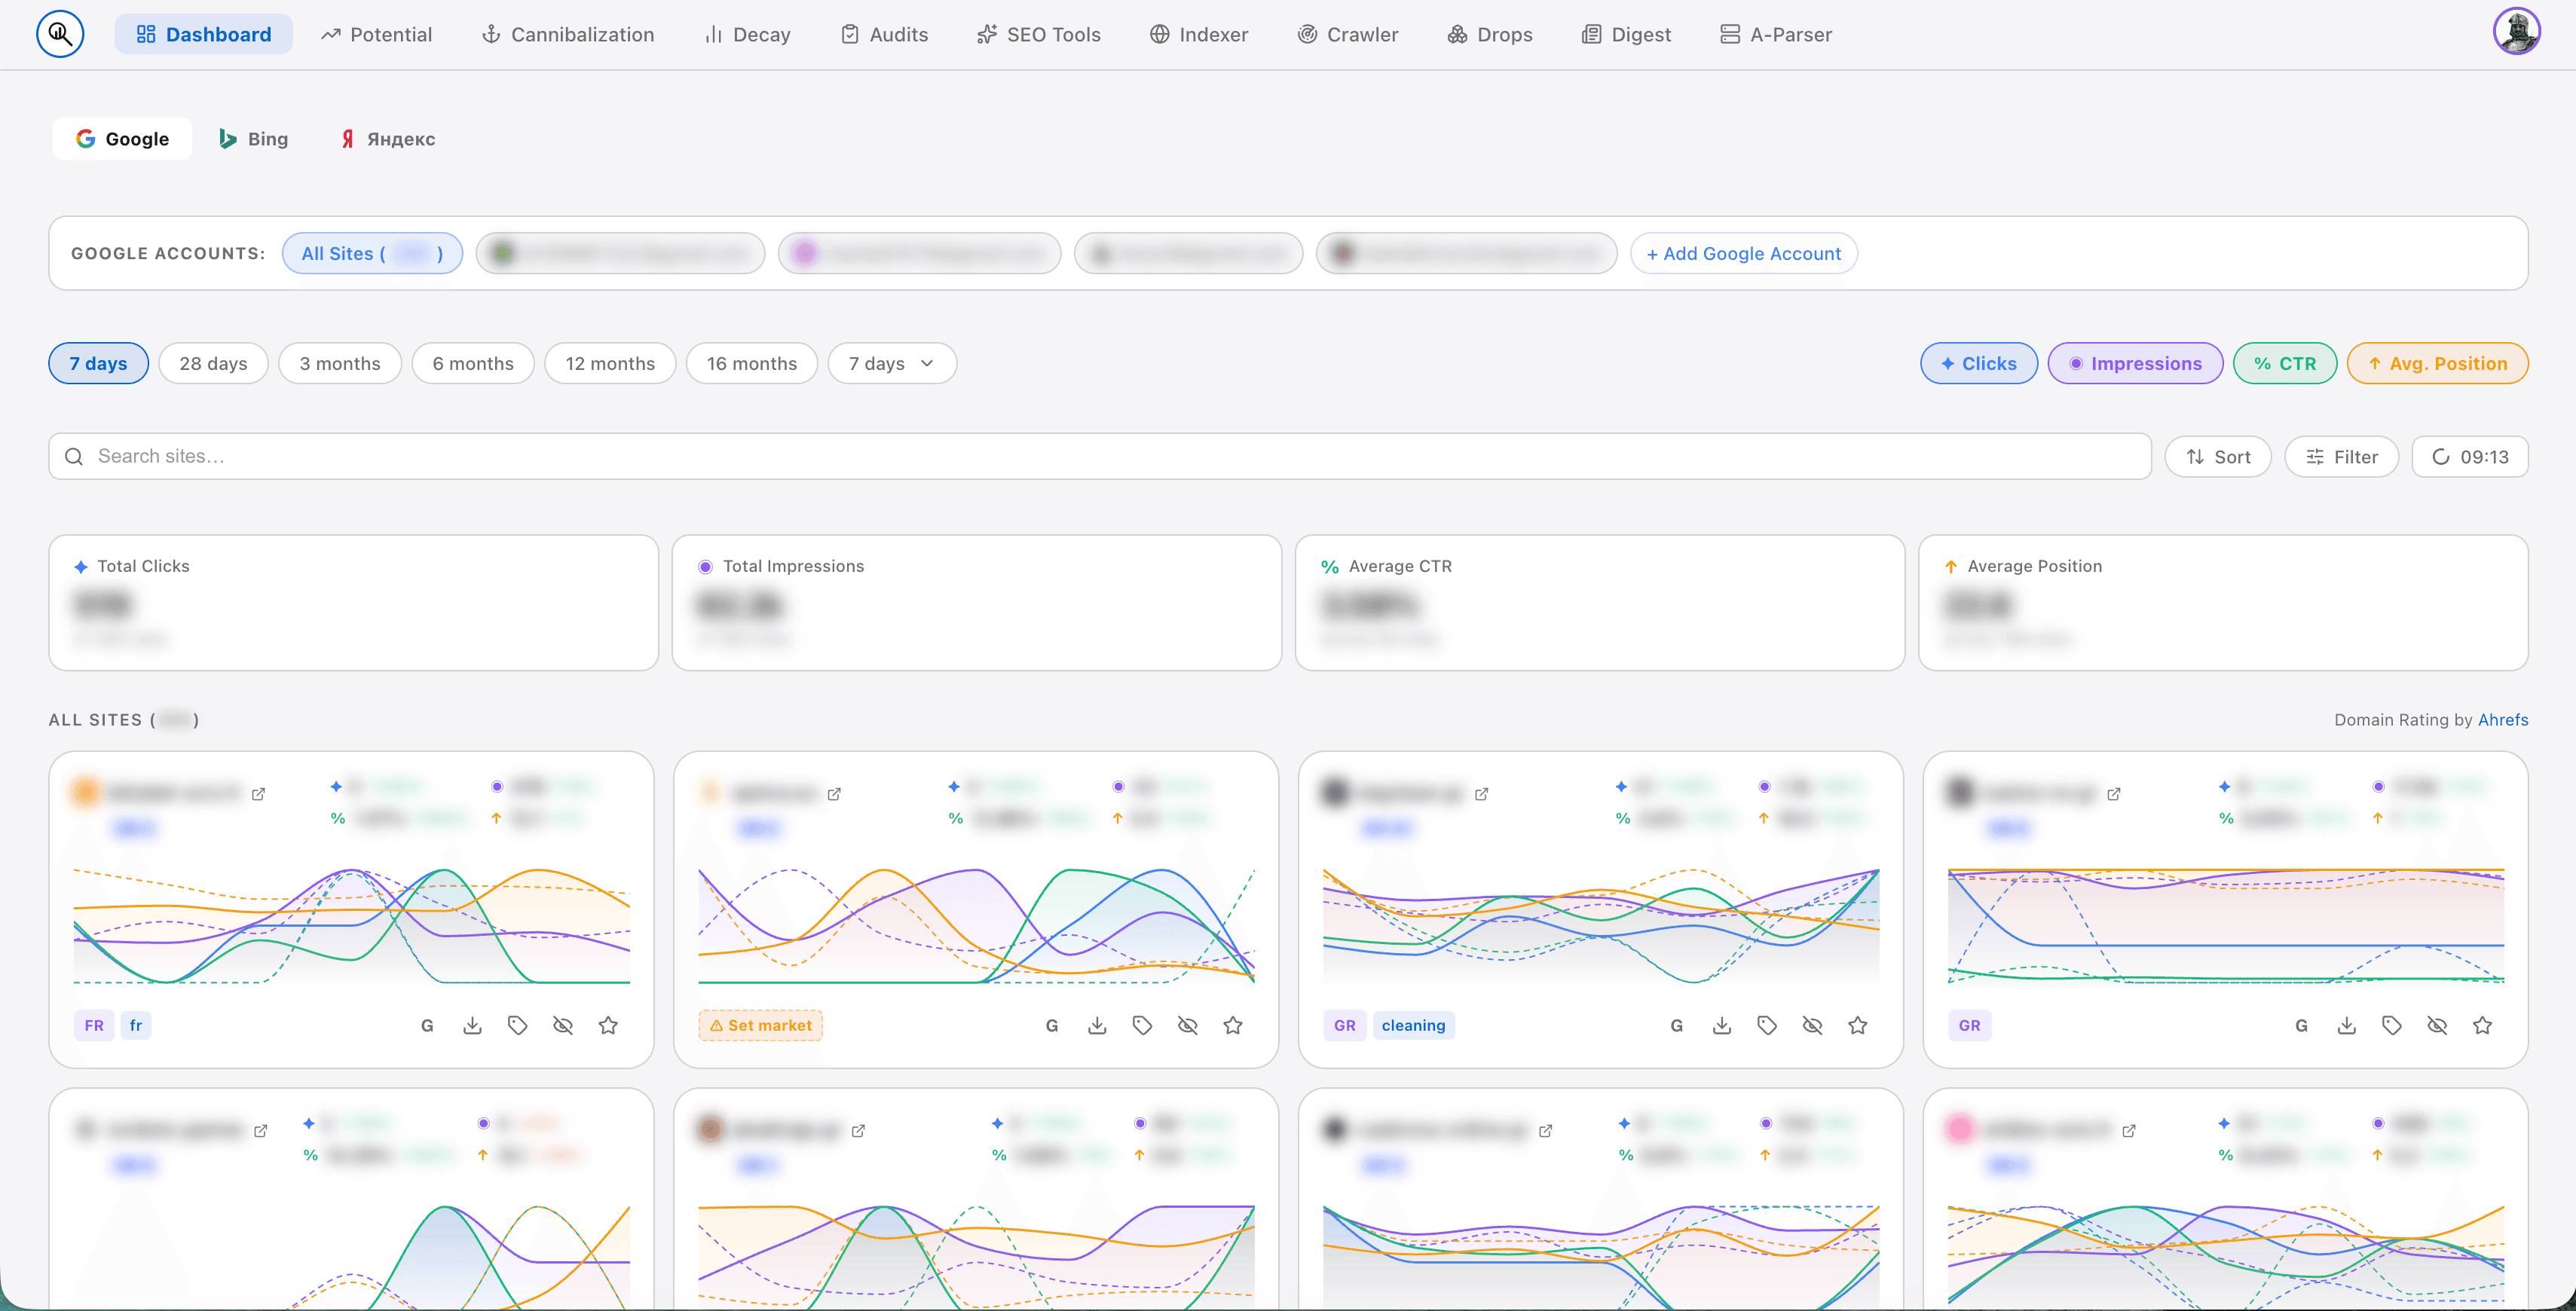Toggle the Avg. Position metric chip
This screenshot has width=2576, height=1311.
coord(2438,363)
